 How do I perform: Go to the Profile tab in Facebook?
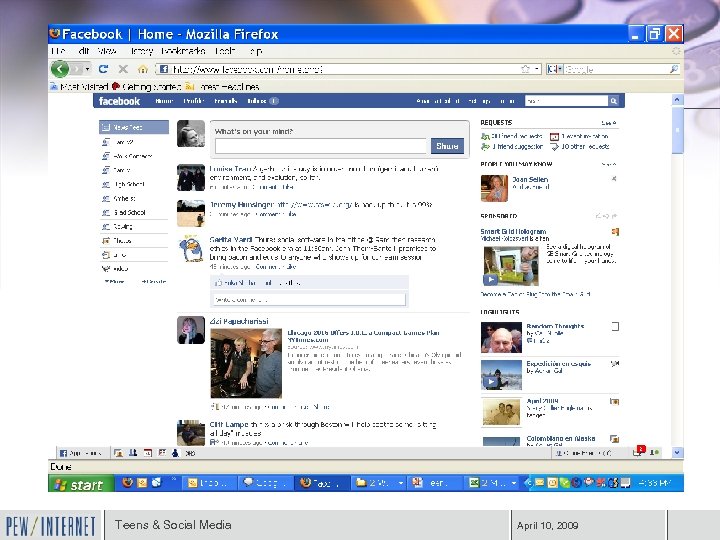[x=193, y=101]
